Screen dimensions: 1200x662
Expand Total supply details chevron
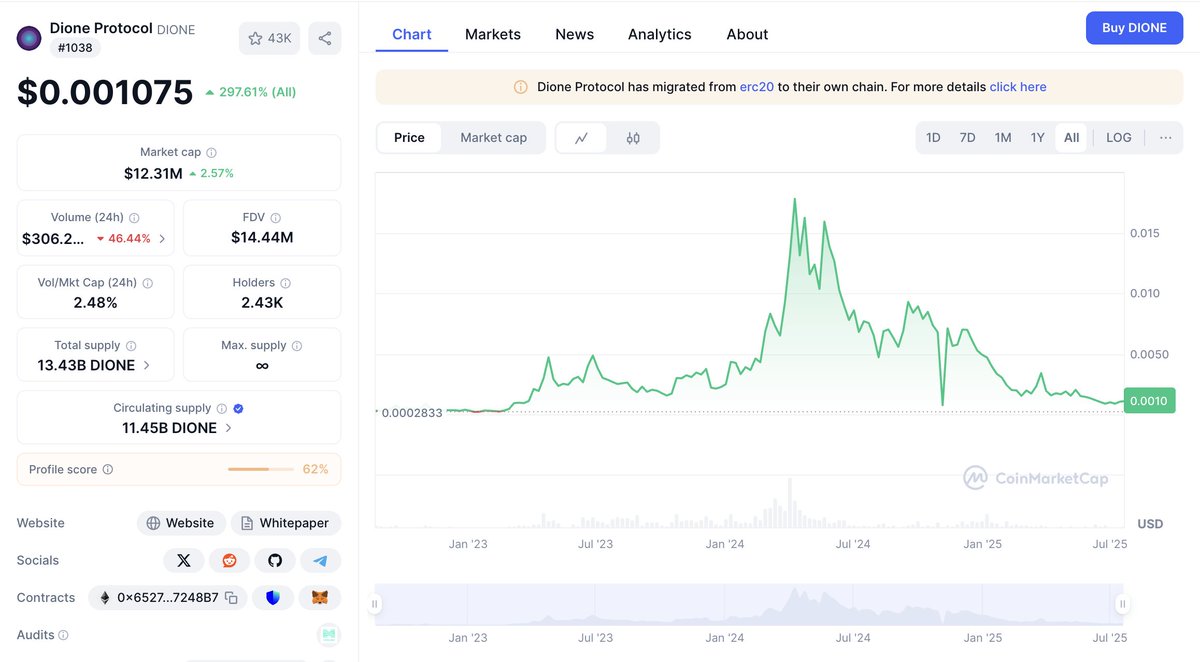tap(147, 365)
